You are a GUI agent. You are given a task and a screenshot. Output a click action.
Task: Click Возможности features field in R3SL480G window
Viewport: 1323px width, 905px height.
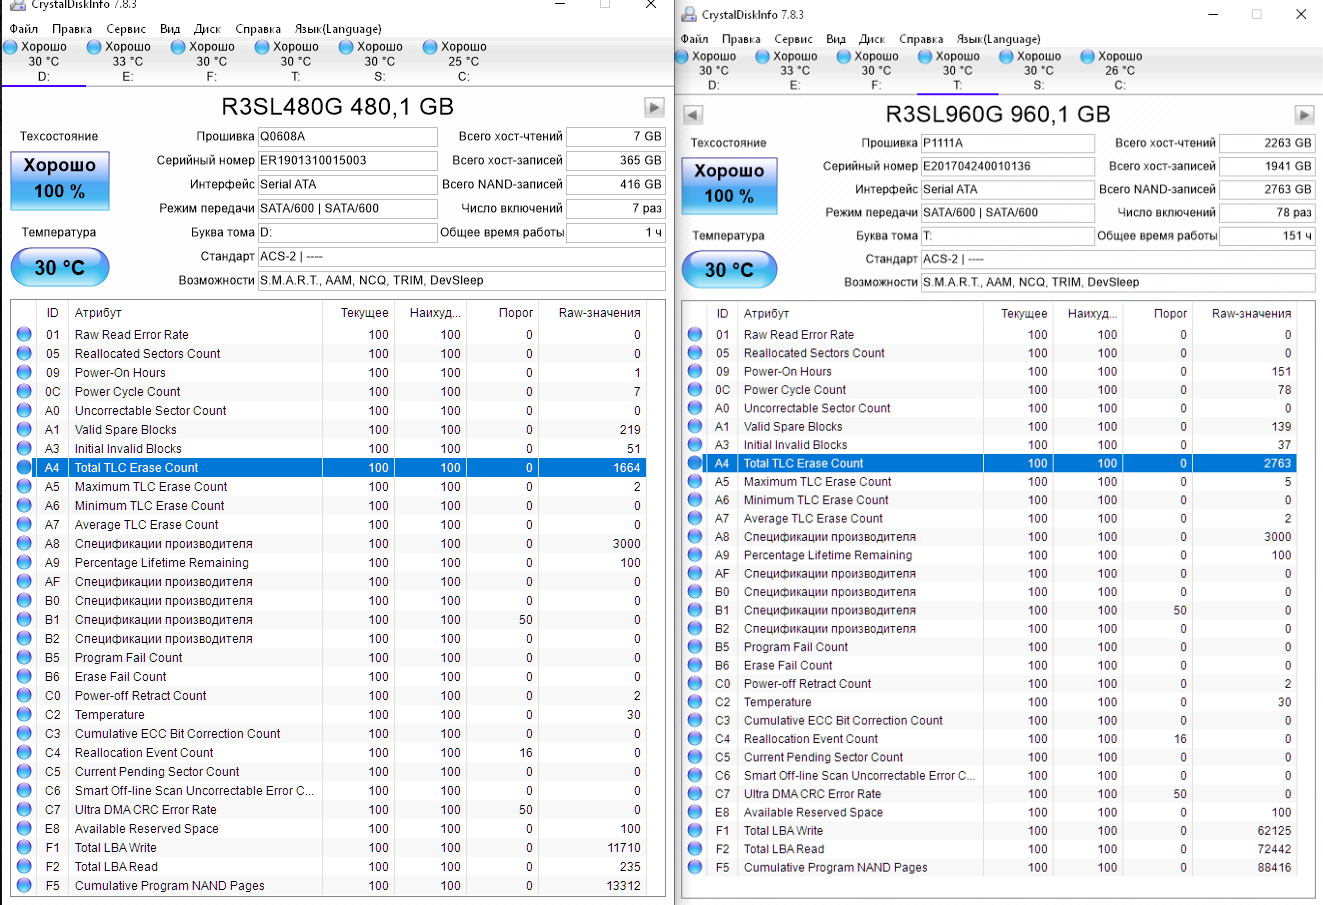[x=462, y=280]
